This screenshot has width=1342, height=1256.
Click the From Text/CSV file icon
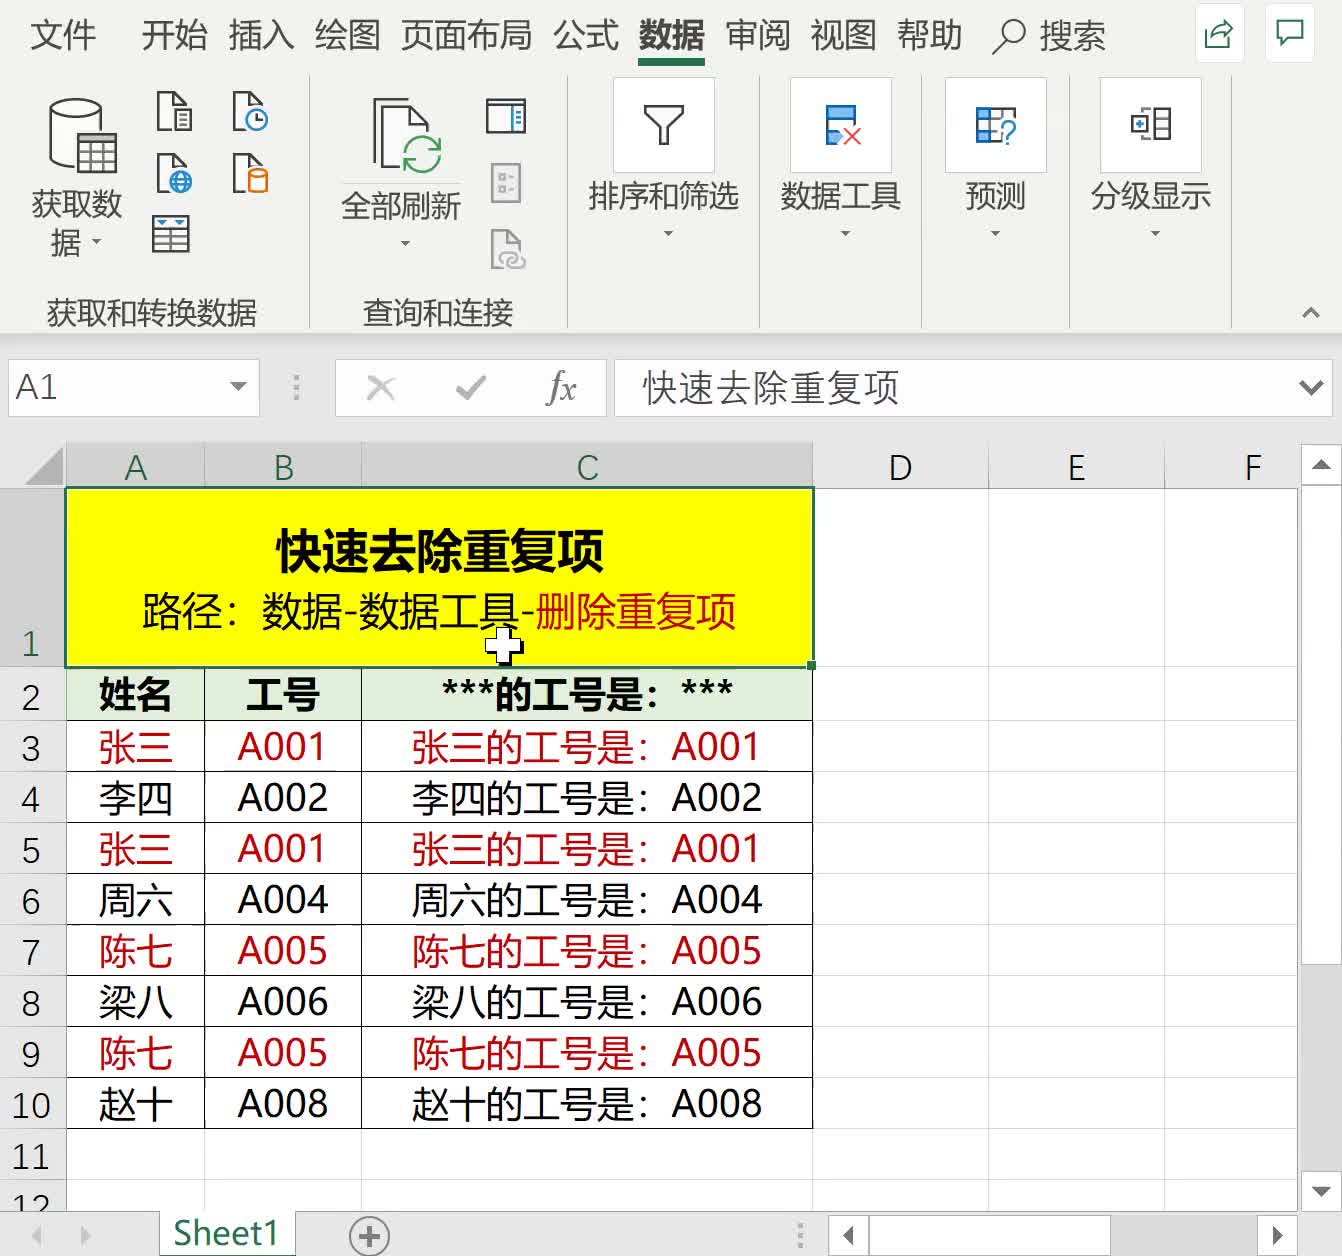[174, 112]
